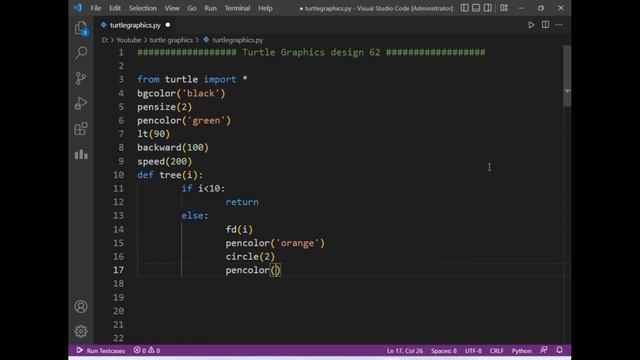Run Python file with play icon
640x360 pixels.
(531, 25)
